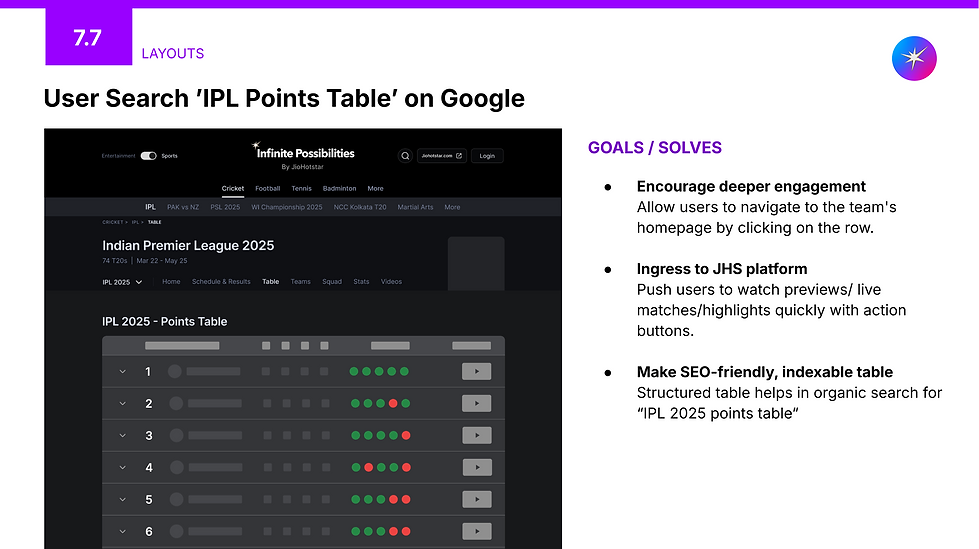
Task: Play video for rank 2 team
Action: pos(476,403)
